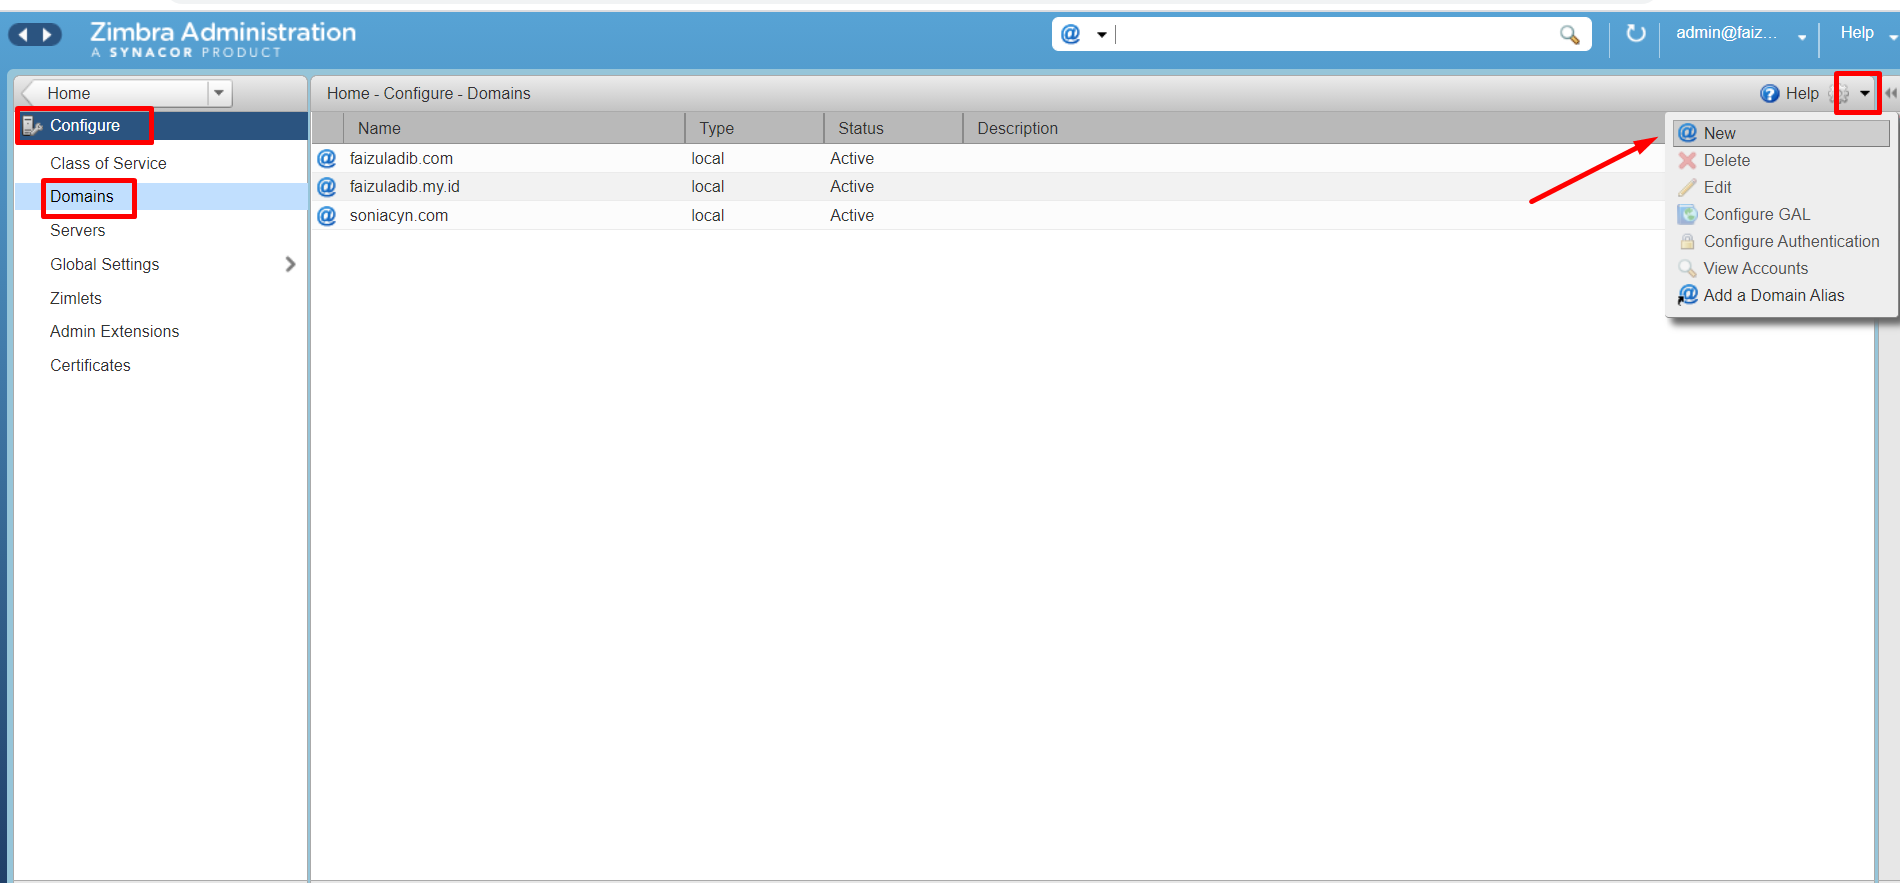Click the padlock Configure Authentication icon
This screenshot has height=883, width=1900.
coord(1687,241)
